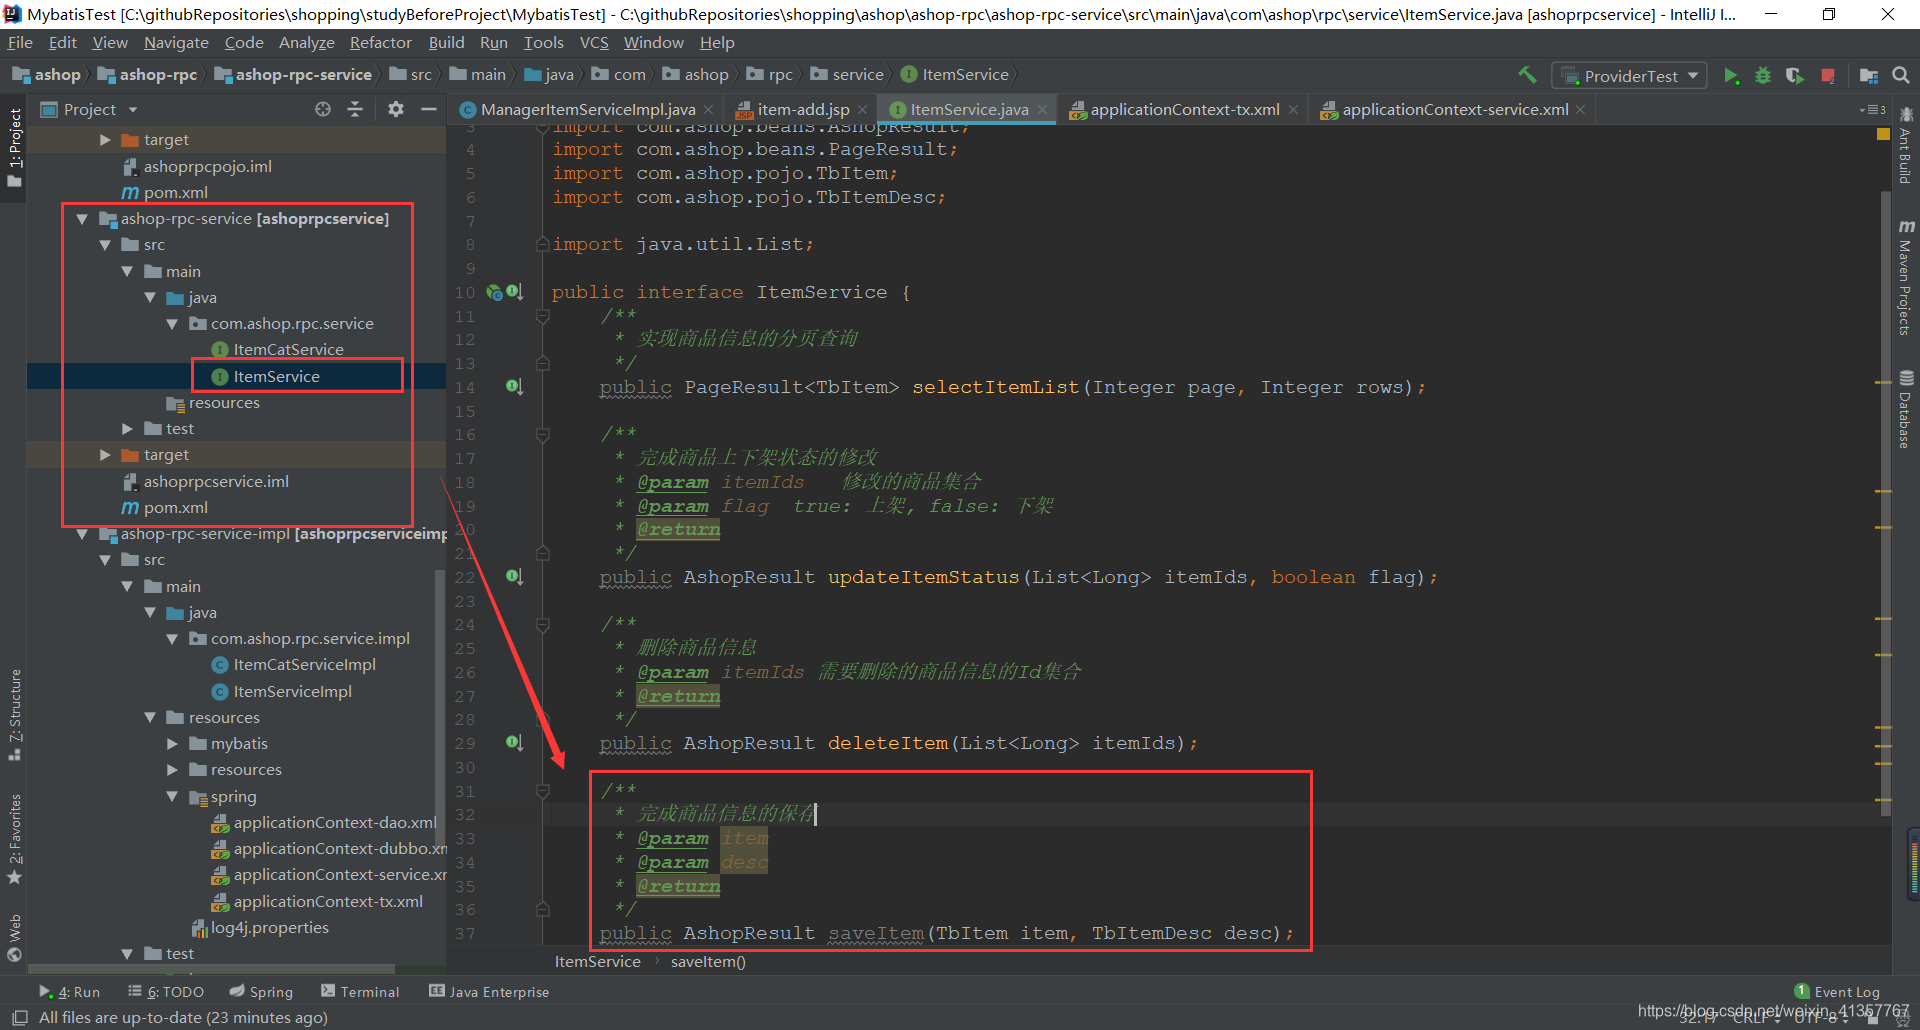
Task: Switch to applicationContext-service.xml tab
Action: click(x=1455, y=110)
